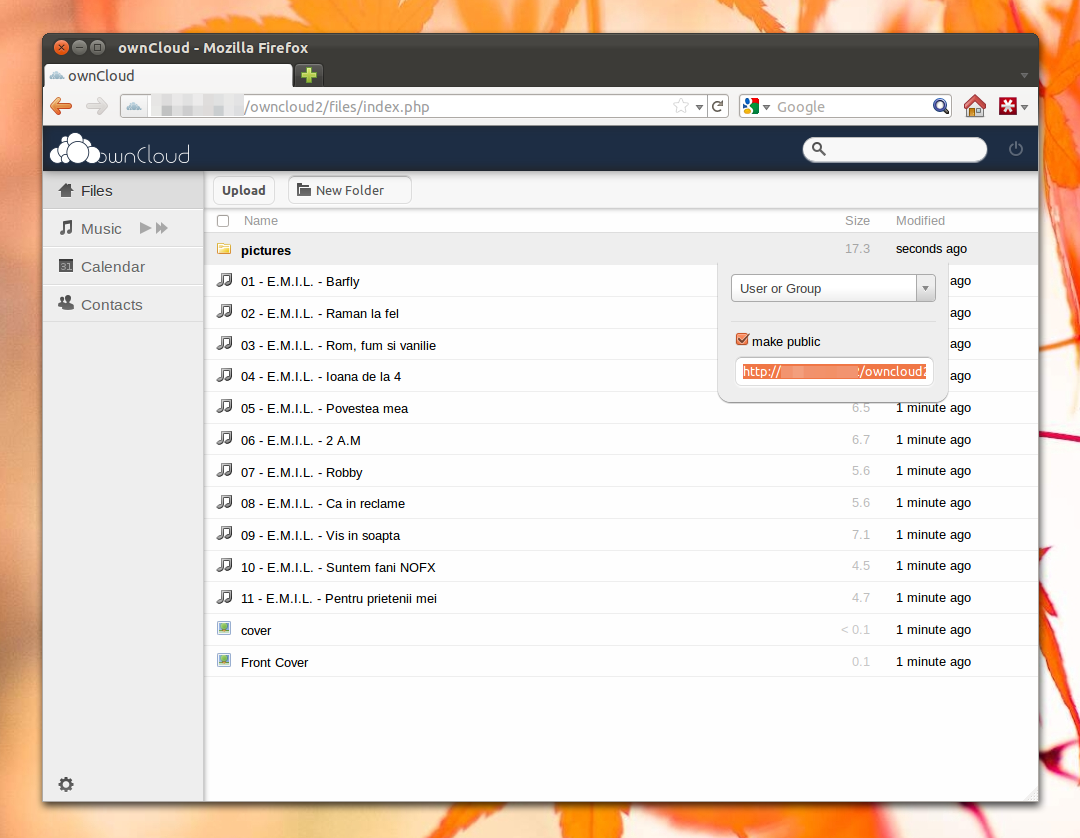Image resolution: width=1080 pixels, height=838 pixels.
Task: Click the ownCloud search box
Action: click(x=895, y=149)
